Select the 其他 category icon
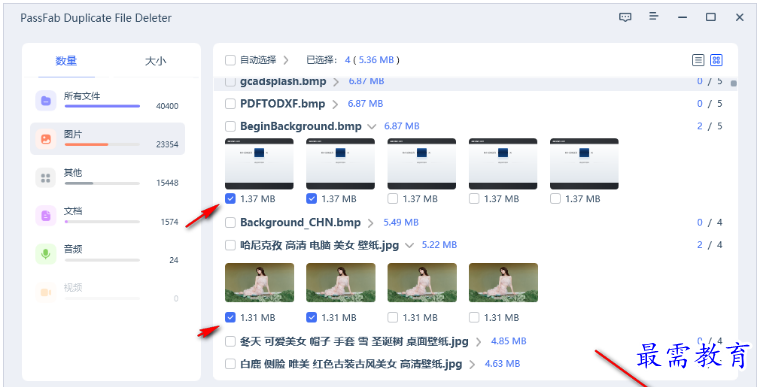 (x=46, y=177)
